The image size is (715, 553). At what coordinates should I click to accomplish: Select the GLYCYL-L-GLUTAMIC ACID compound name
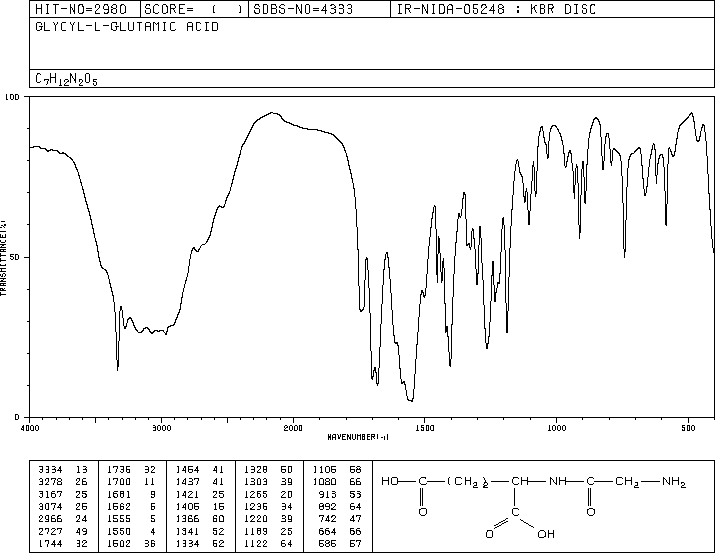point(127,27)
